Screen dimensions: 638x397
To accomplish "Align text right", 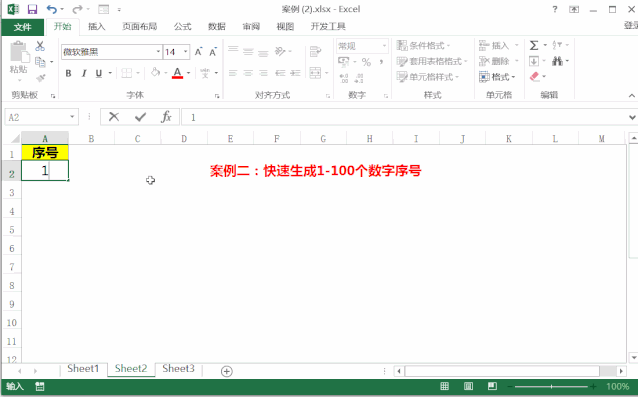I will [263, 73].
